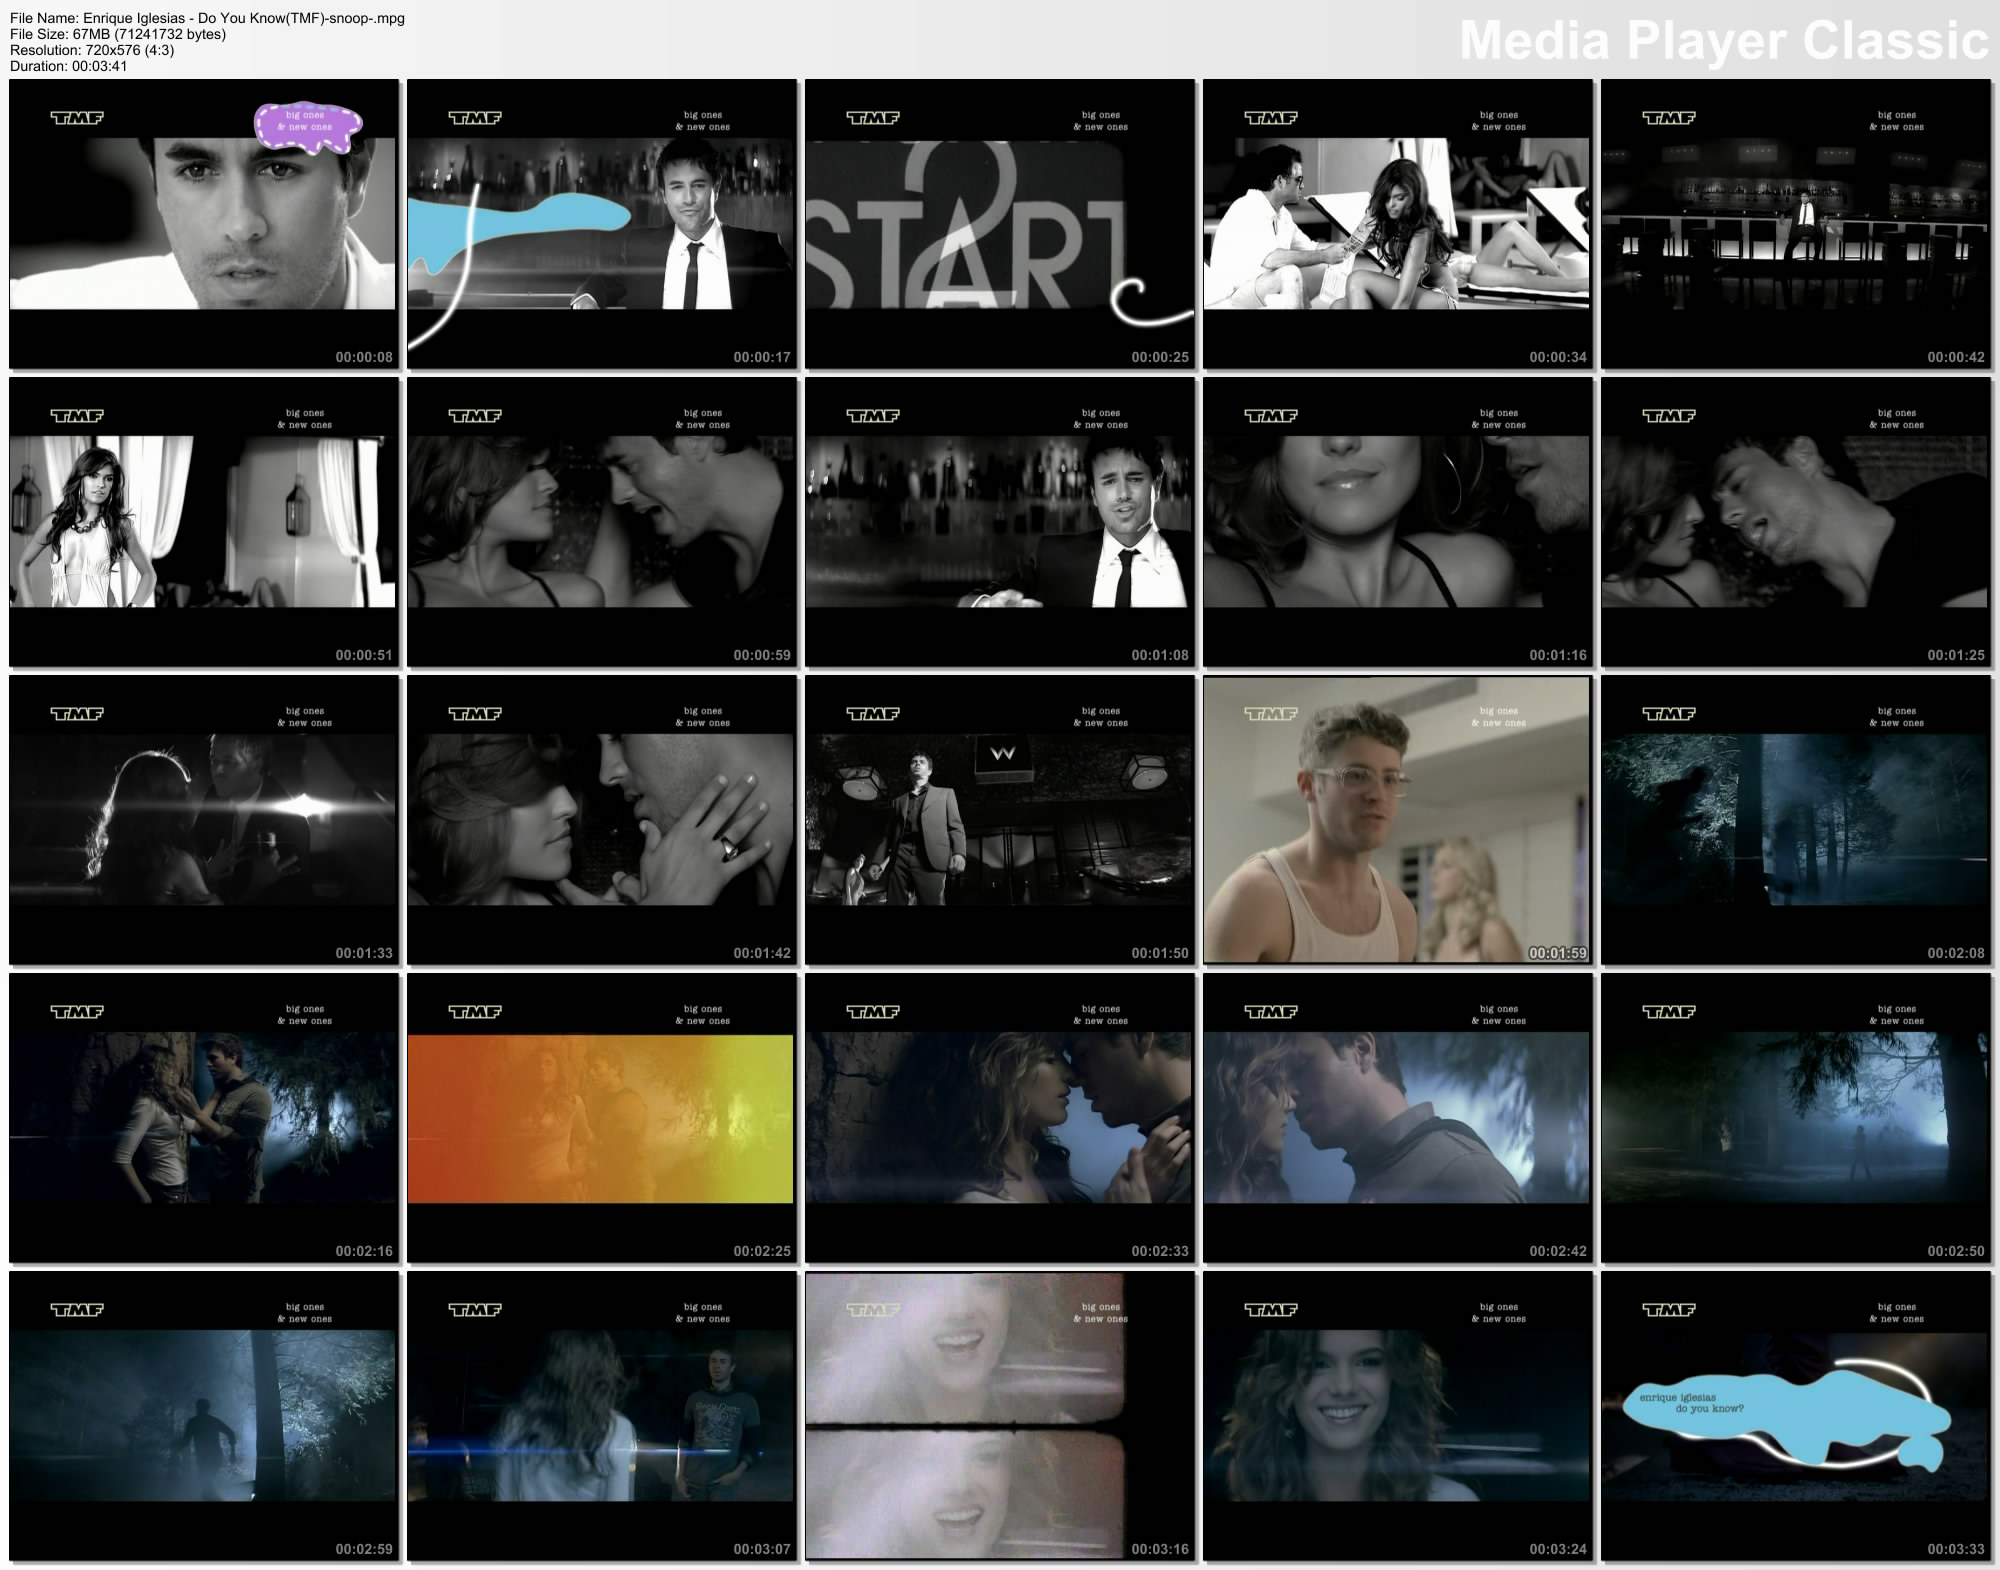This screenshot has width=2000, height=1570.
Task: Click the thumbnail timestamped 00:00:51
Action: 203,521
